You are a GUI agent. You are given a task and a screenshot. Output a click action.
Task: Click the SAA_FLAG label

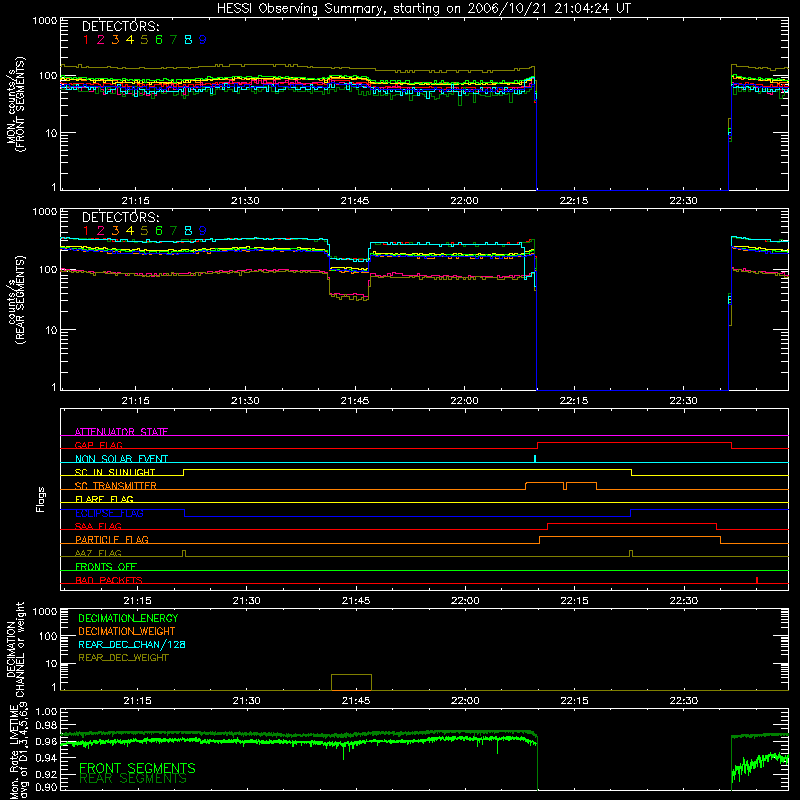(x=98, y=526)
